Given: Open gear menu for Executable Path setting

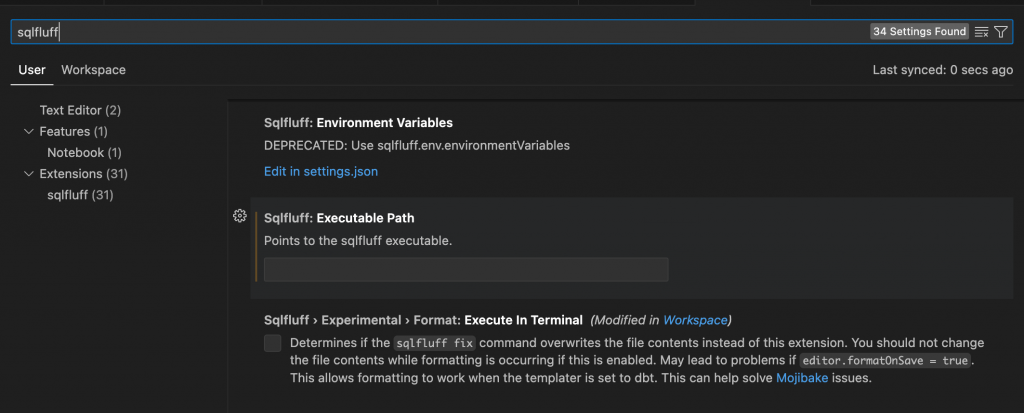Looking at the screenshot, I should pos(239,216).
